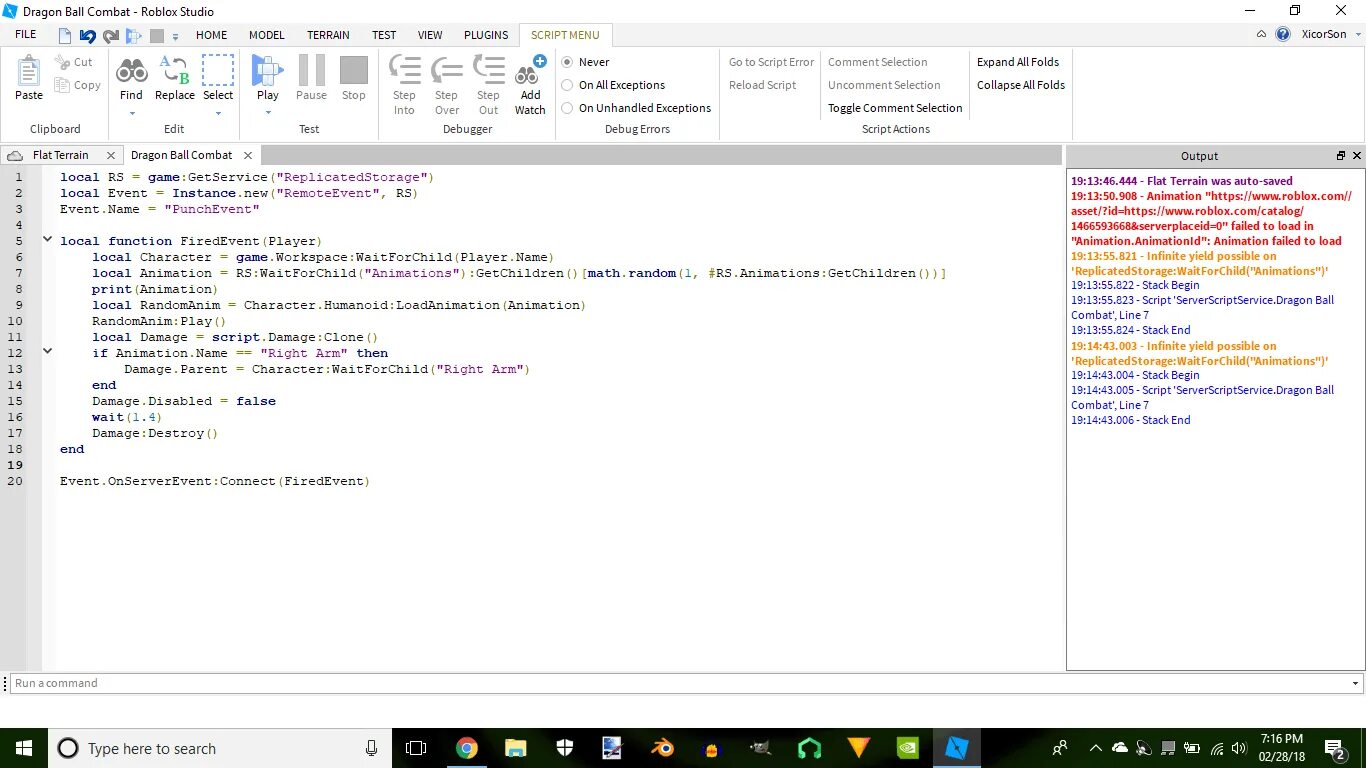This screenshot has width=1366, height=768.
Task: Select the Never debug errors option
Action: pos(586,62)
